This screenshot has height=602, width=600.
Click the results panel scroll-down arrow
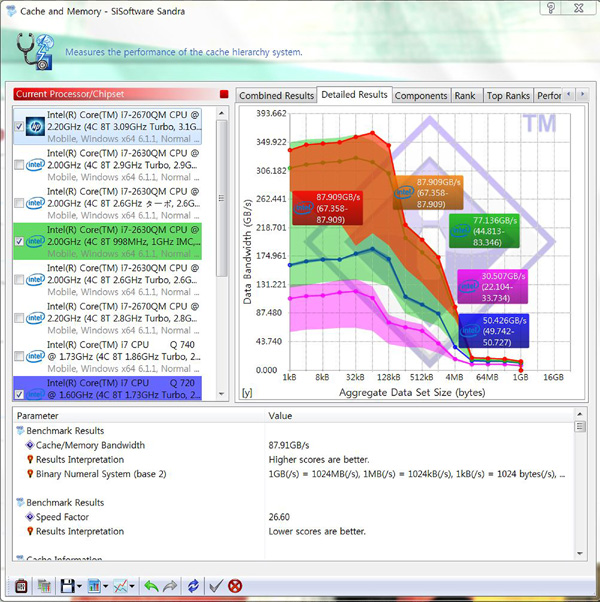[580, 553]
